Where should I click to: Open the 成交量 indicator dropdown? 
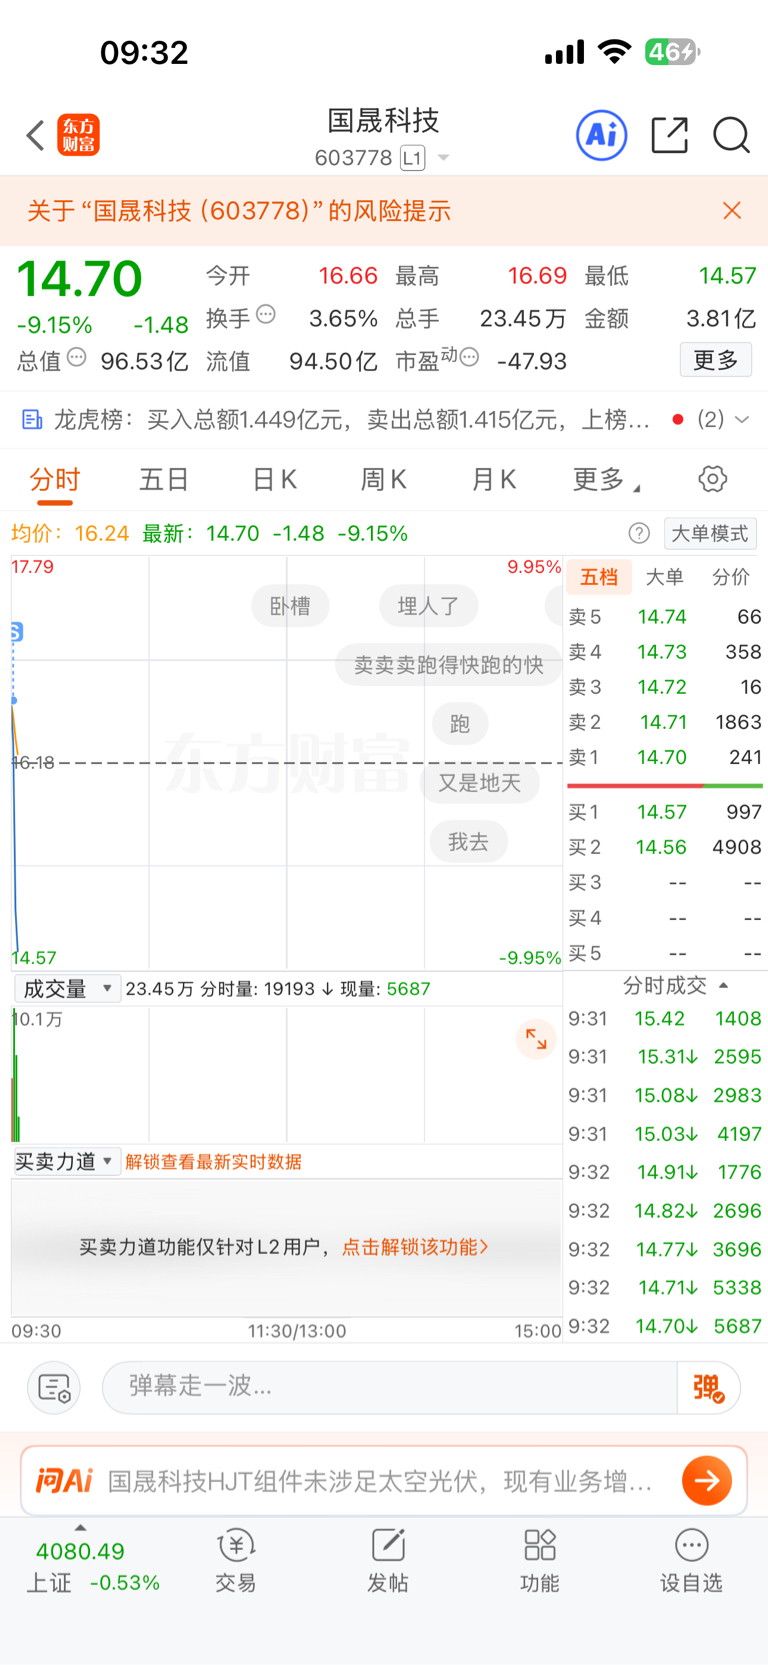coord(68,989)
